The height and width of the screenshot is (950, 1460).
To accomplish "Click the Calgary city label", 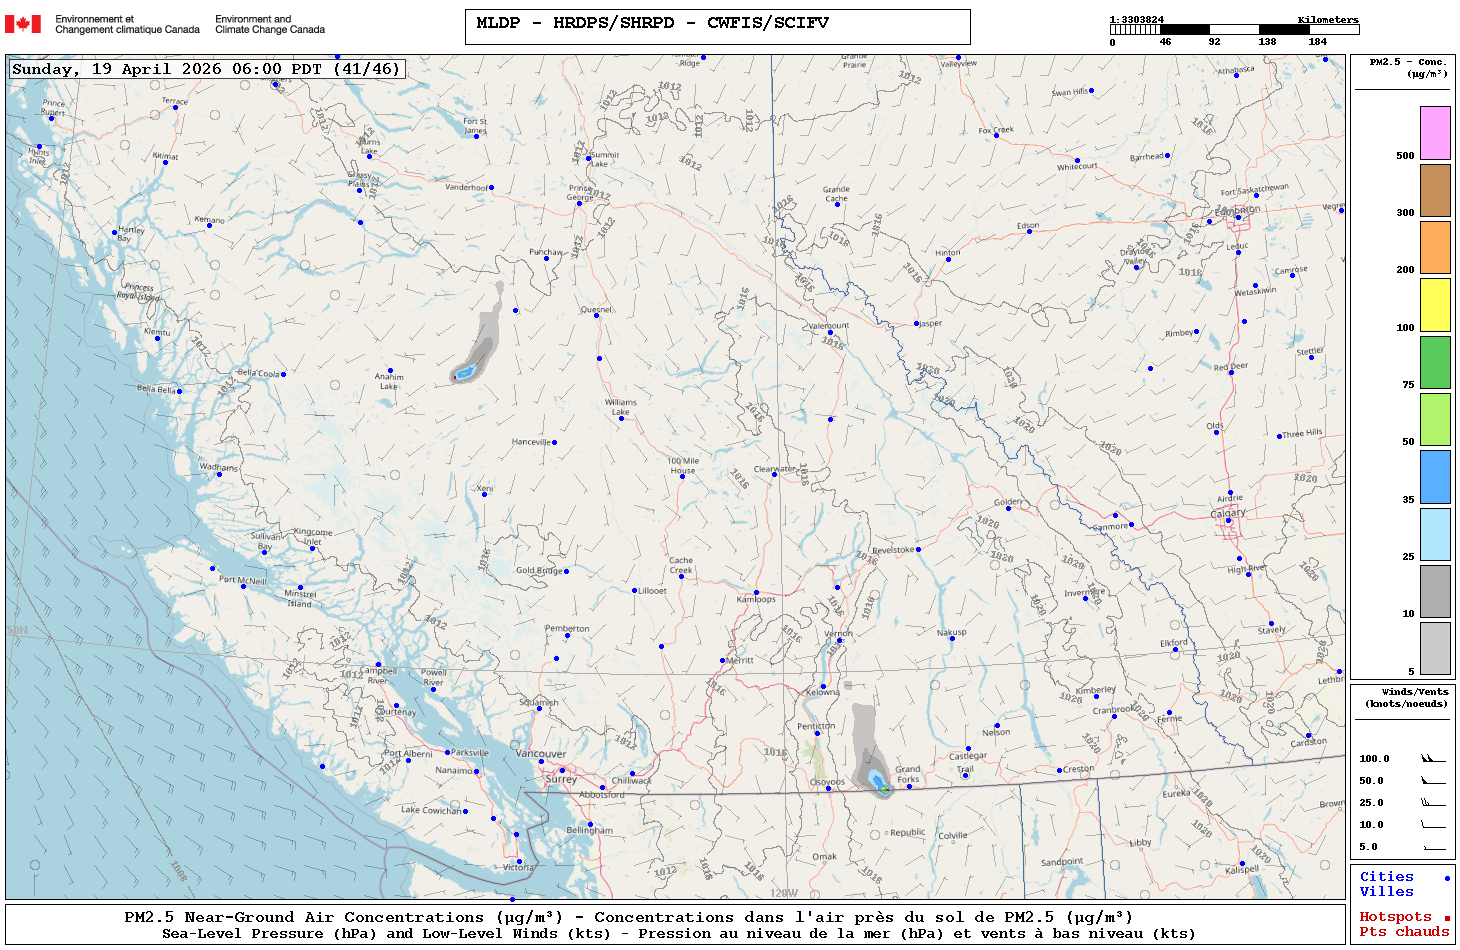I will click(x=1228, y=513).
